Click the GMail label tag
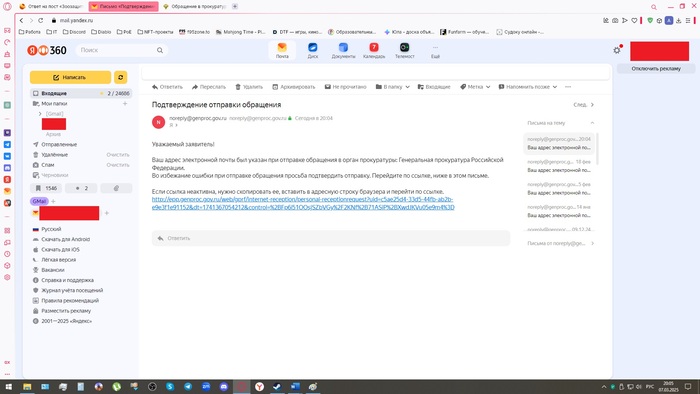 [39, 201]
